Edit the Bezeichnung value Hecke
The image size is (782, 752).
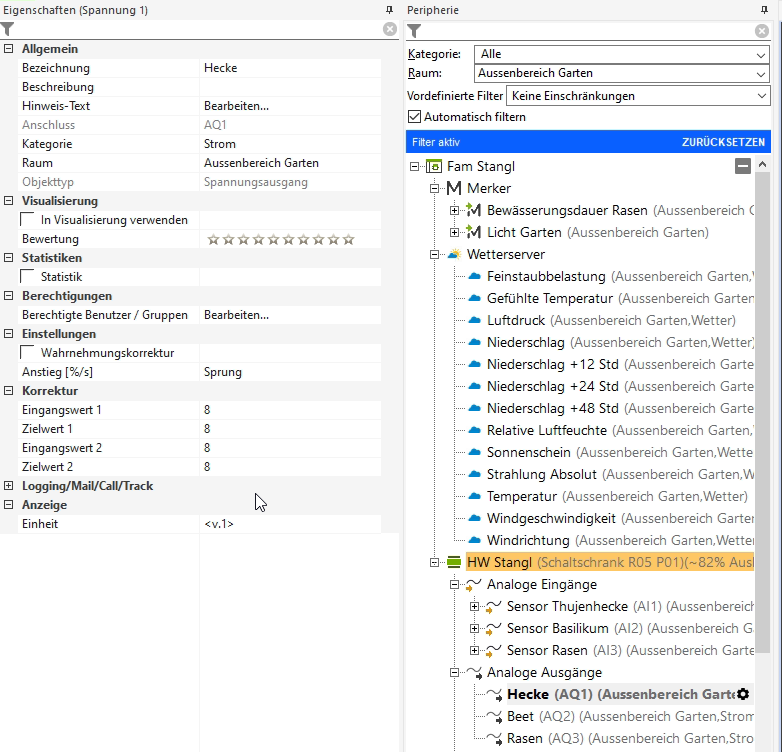coord(290,68)
